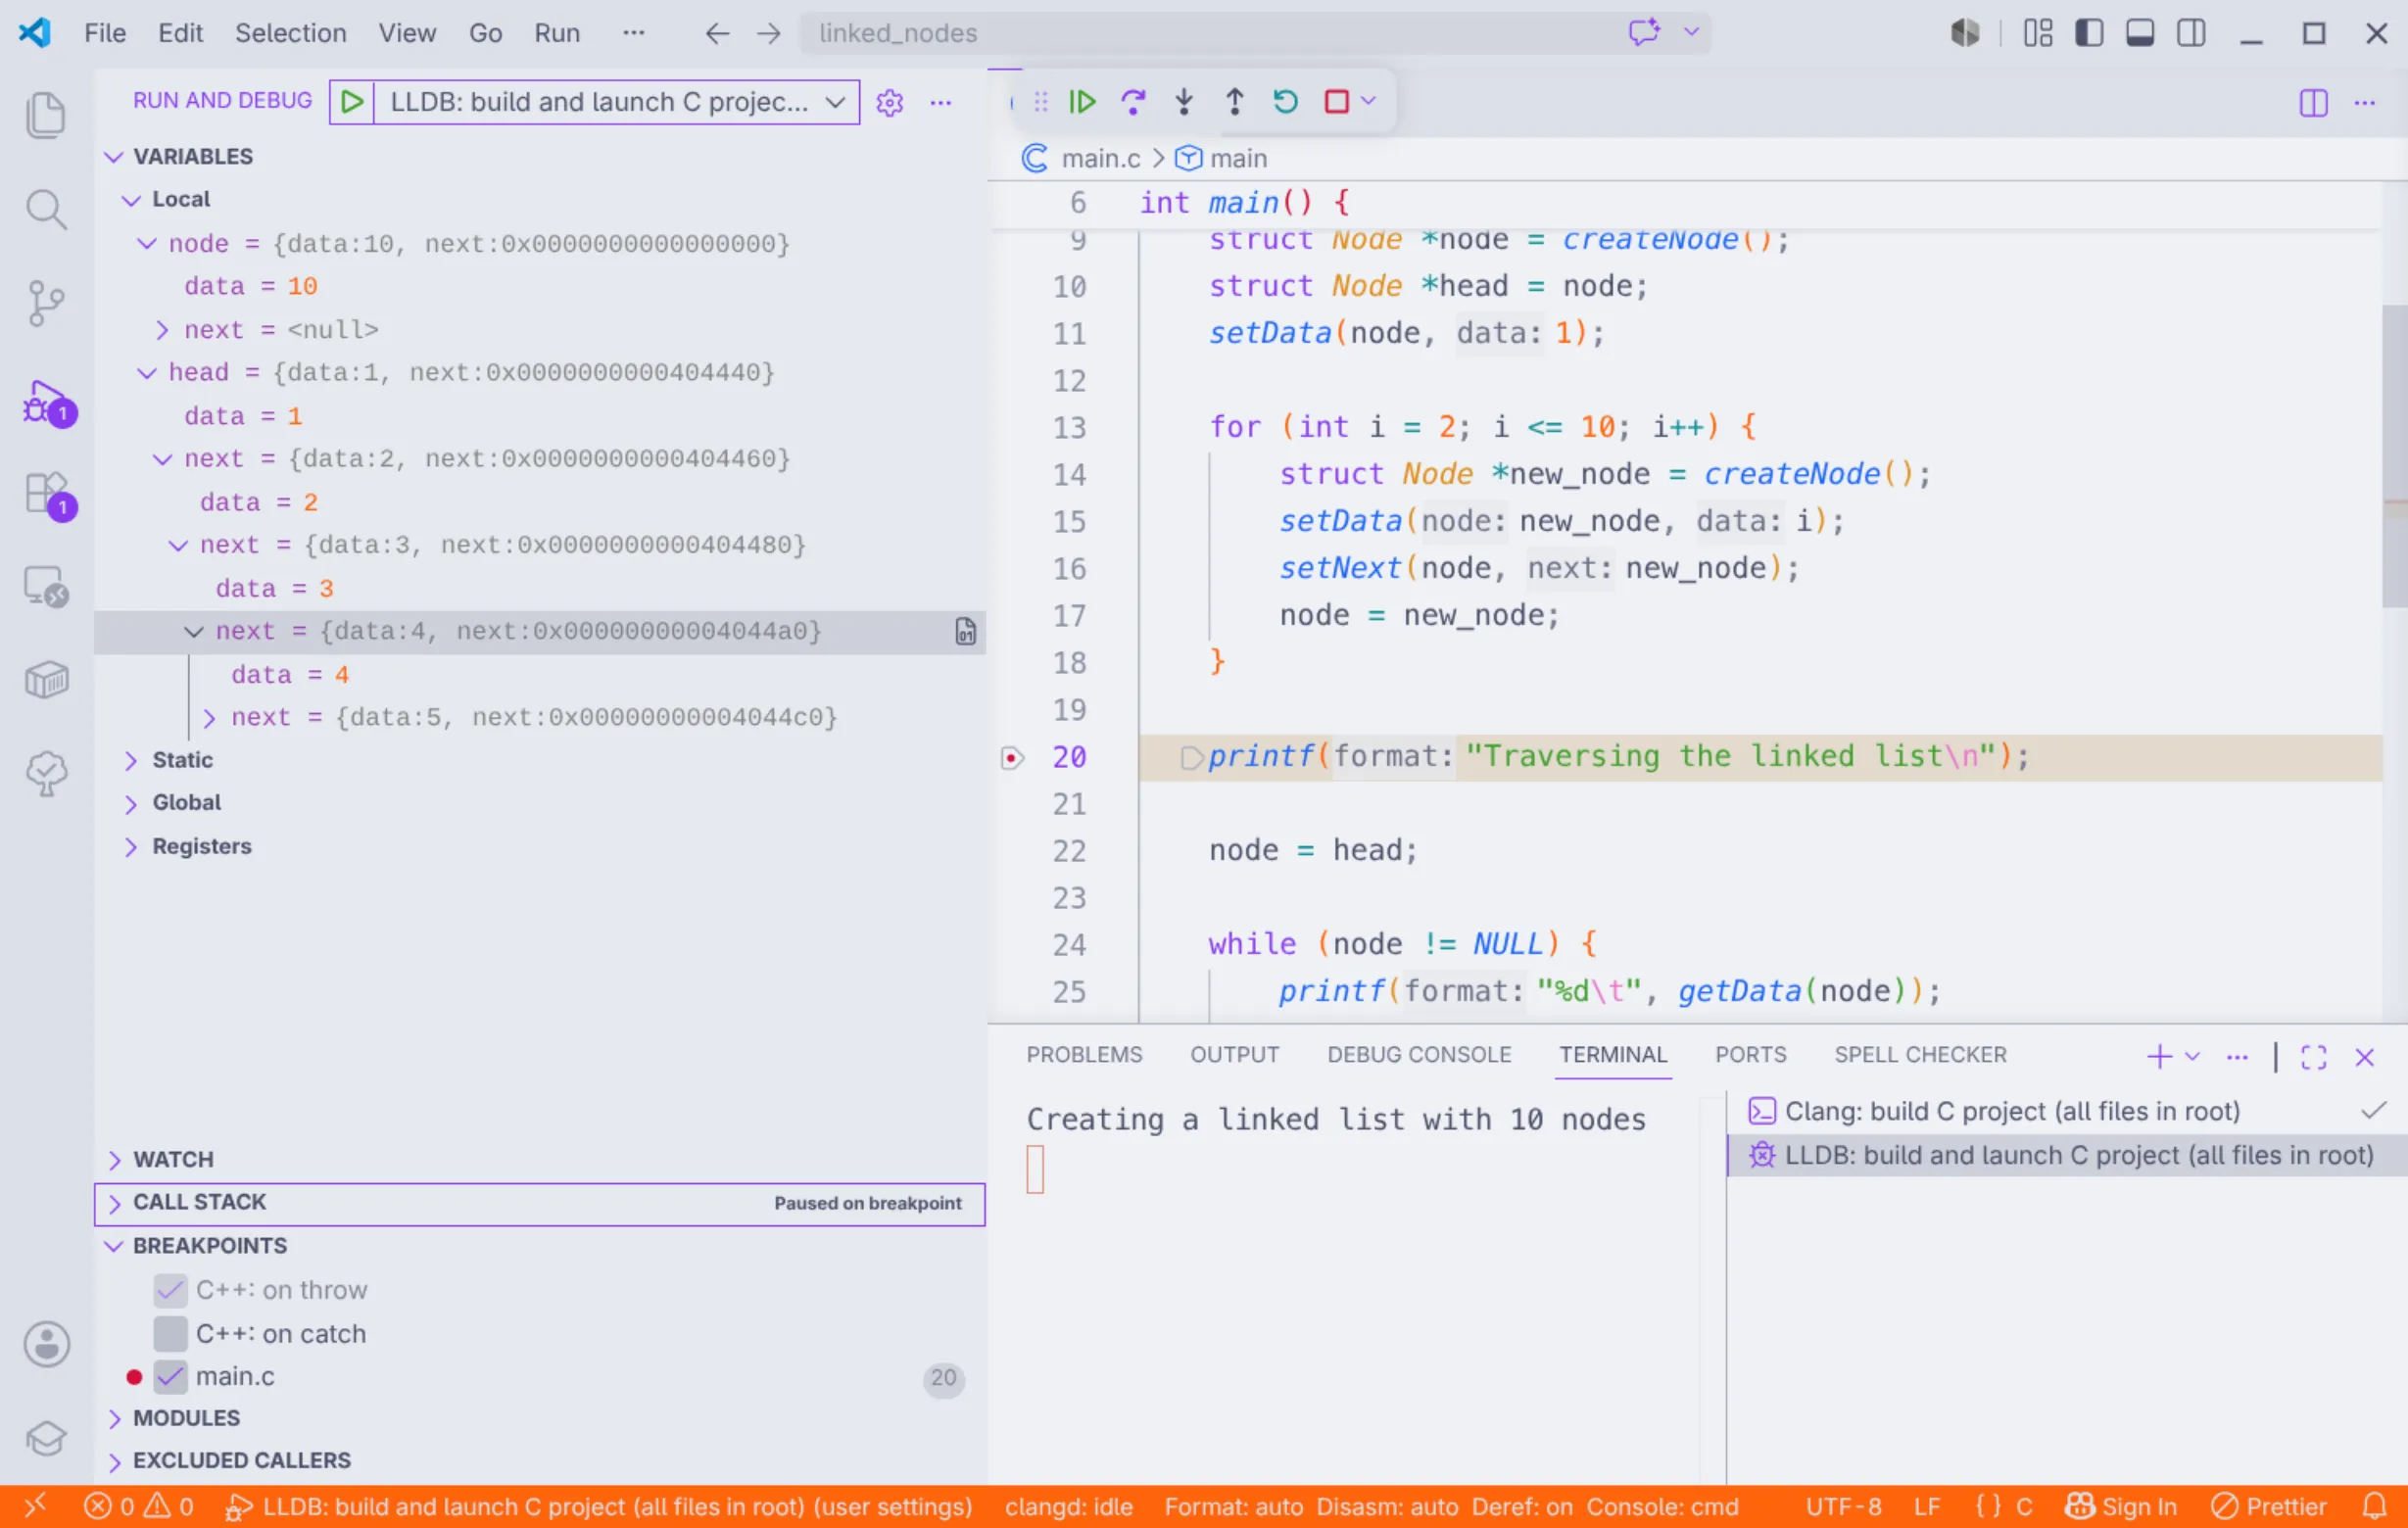Screen dimensions: 2408x1528
Task: Click View Binary Data icon on next row
Action: [965, 632]
